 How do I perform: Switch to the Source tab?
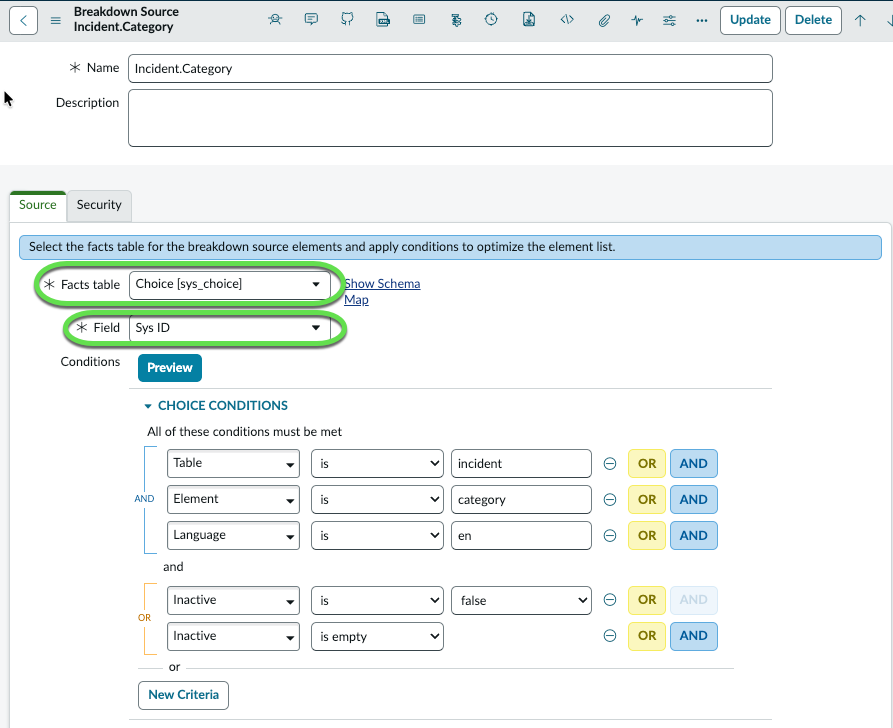click(38, 205)
